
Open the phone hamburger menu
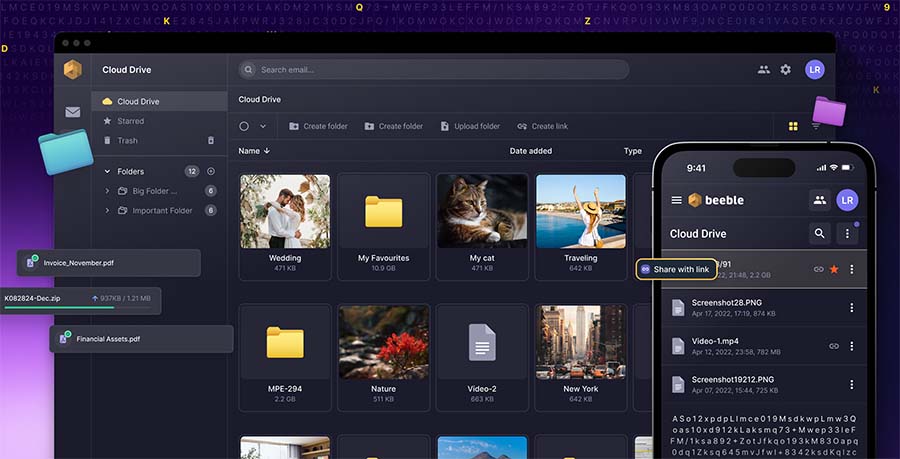(x=677, y=200)
